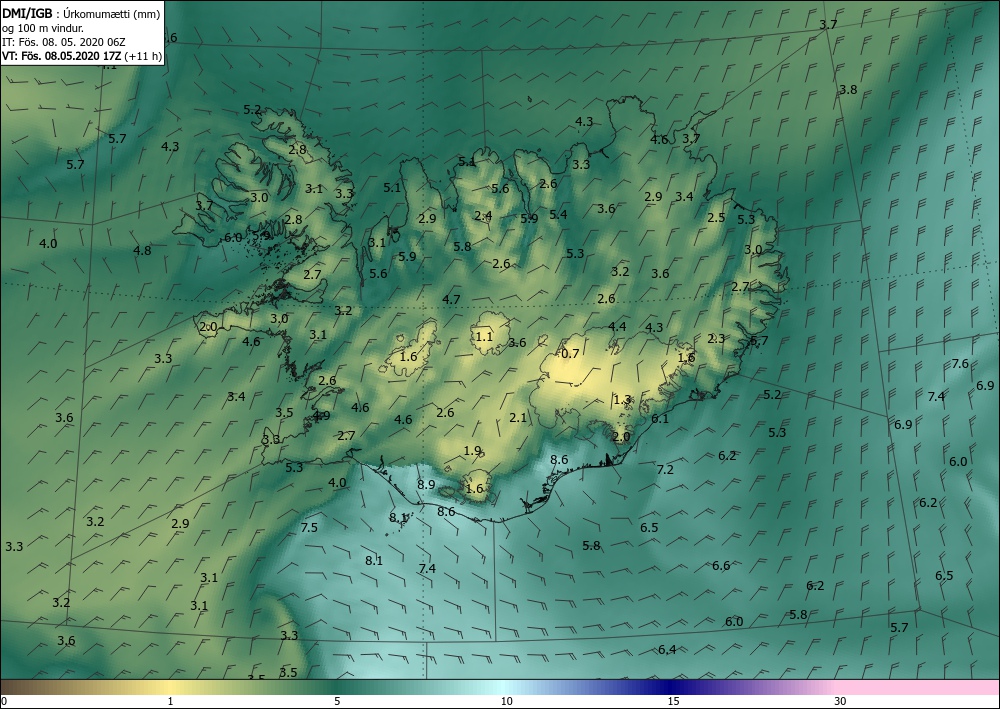Click the 1.9 value in south Iceland
This screenshot has height=709, width=1000.
coord(472,451)
